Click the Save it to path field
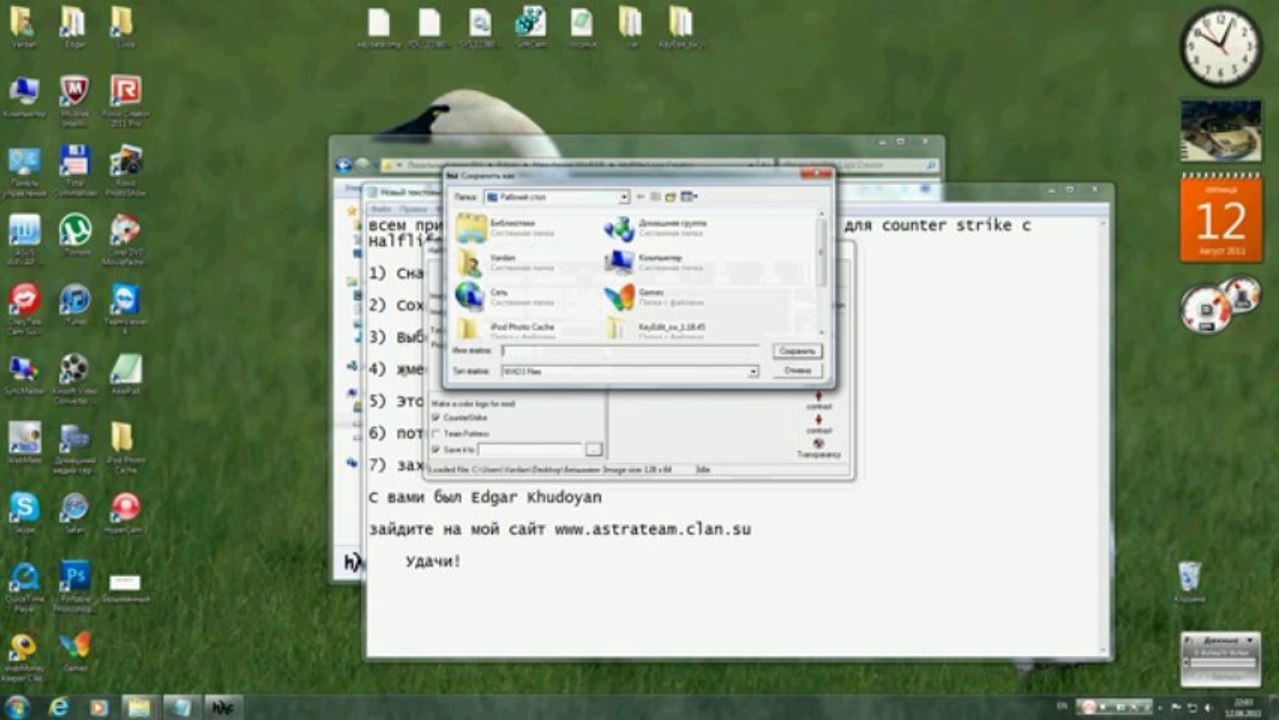This screenshot has height=720, width=1279. pos(529,450)
